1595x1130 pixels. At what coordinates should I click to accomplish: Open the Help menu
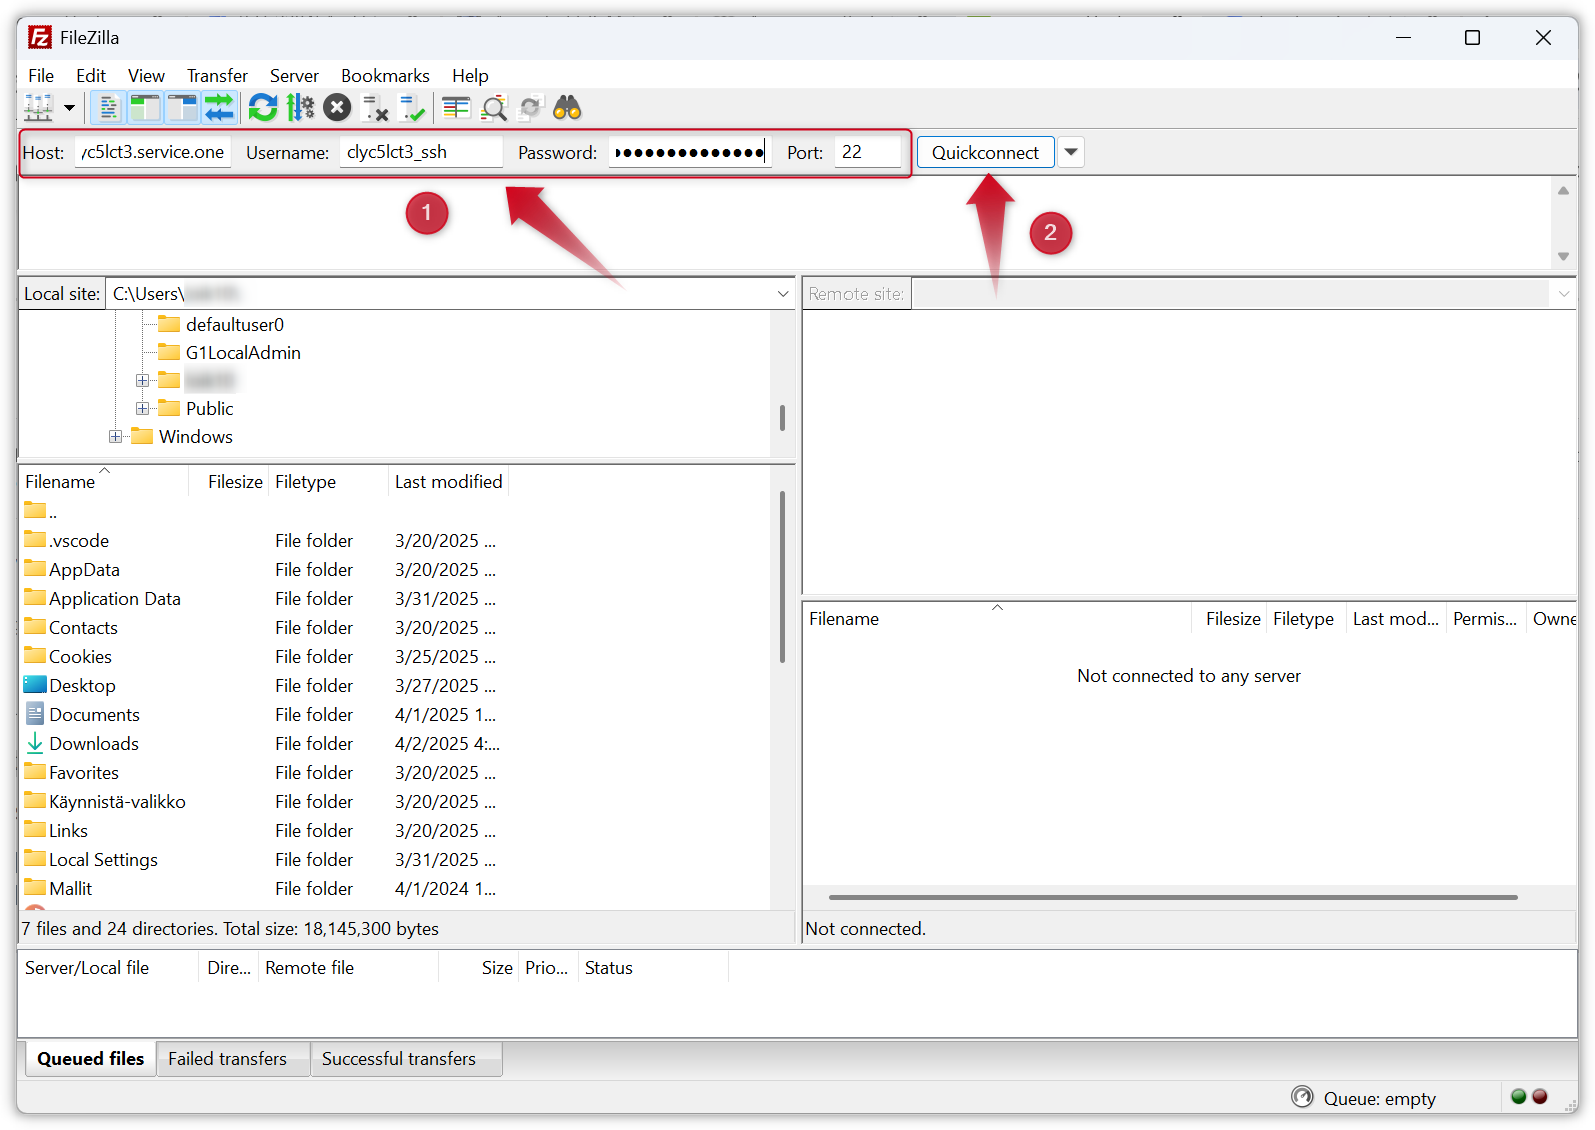tap(470, 76)
